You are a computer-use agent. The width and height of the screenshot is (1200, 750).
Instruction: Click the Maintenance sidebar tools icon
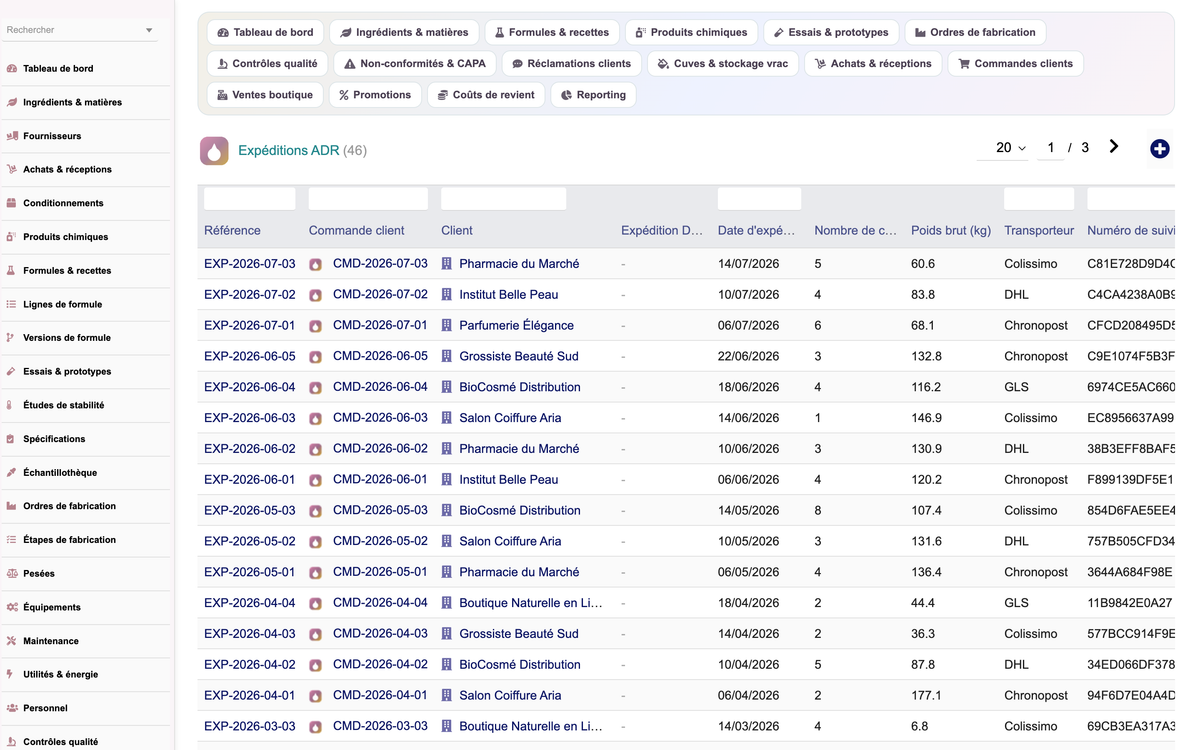click(12, 641)
